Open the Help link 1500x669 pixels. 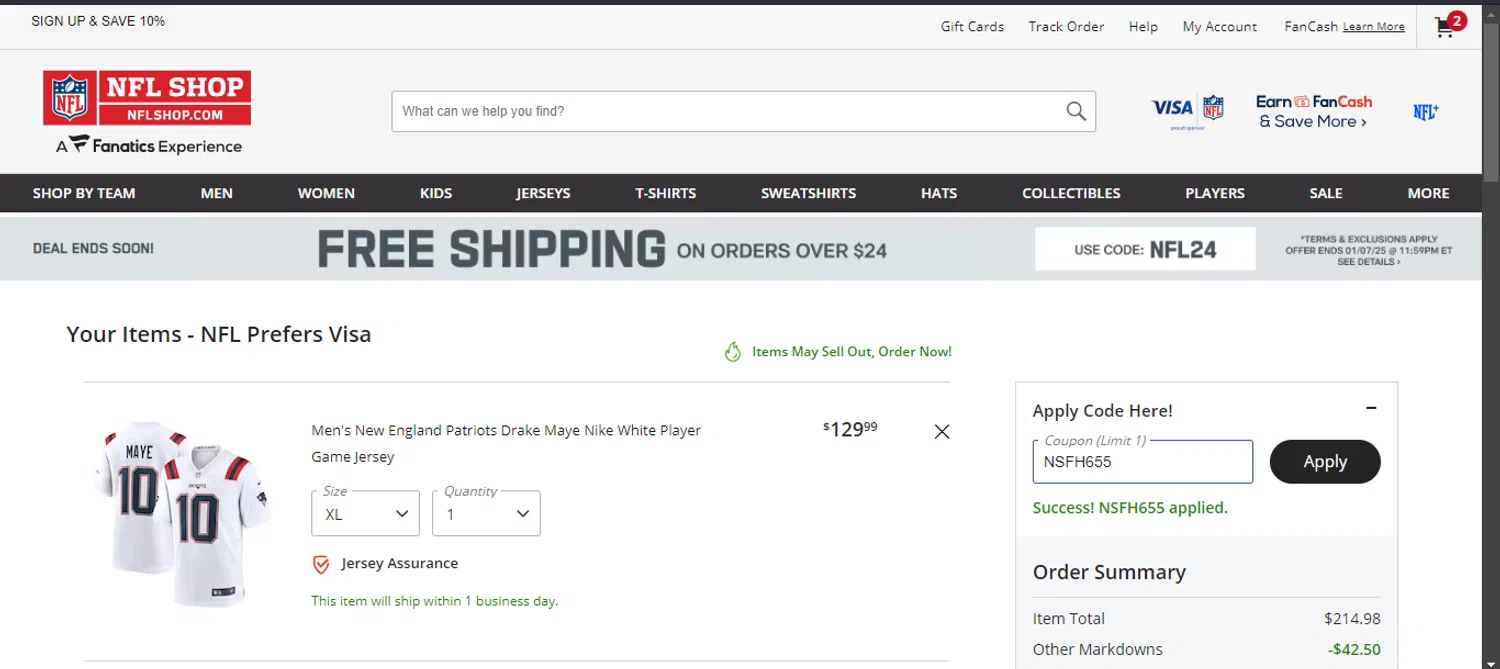[1143, 27]
